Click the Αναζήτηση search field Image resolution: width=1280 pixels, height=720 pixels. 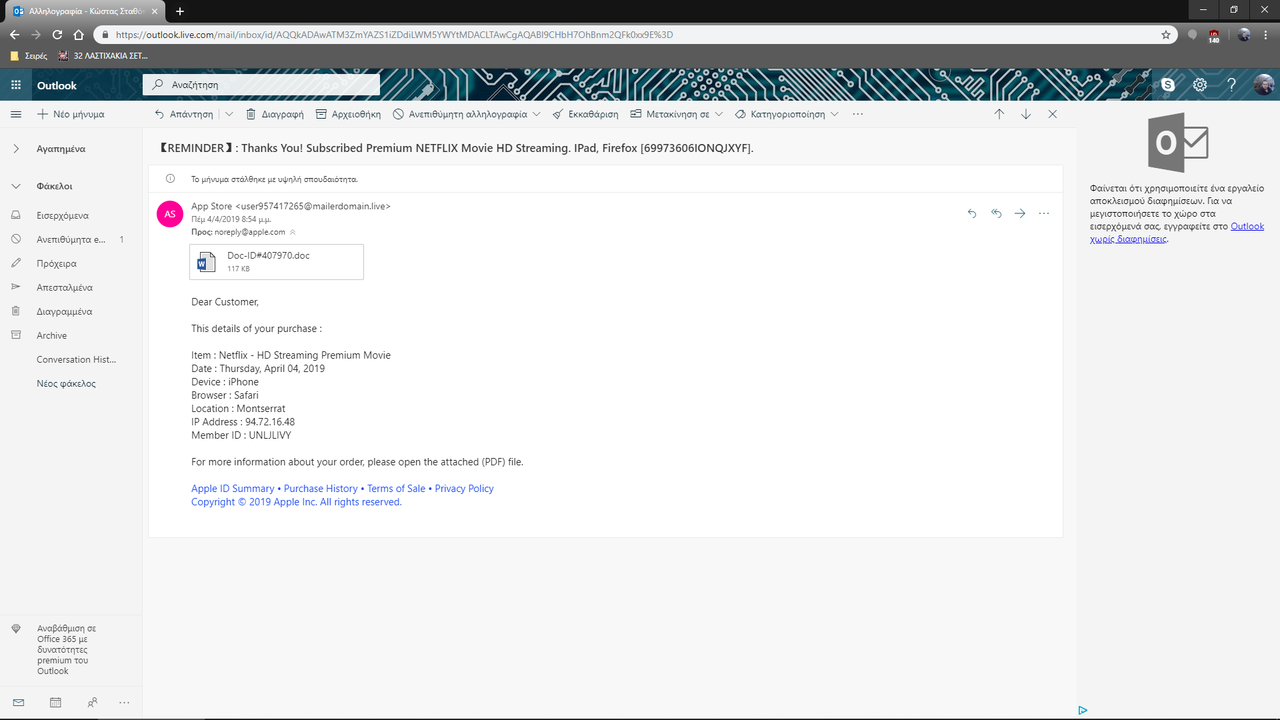[261, 85]
